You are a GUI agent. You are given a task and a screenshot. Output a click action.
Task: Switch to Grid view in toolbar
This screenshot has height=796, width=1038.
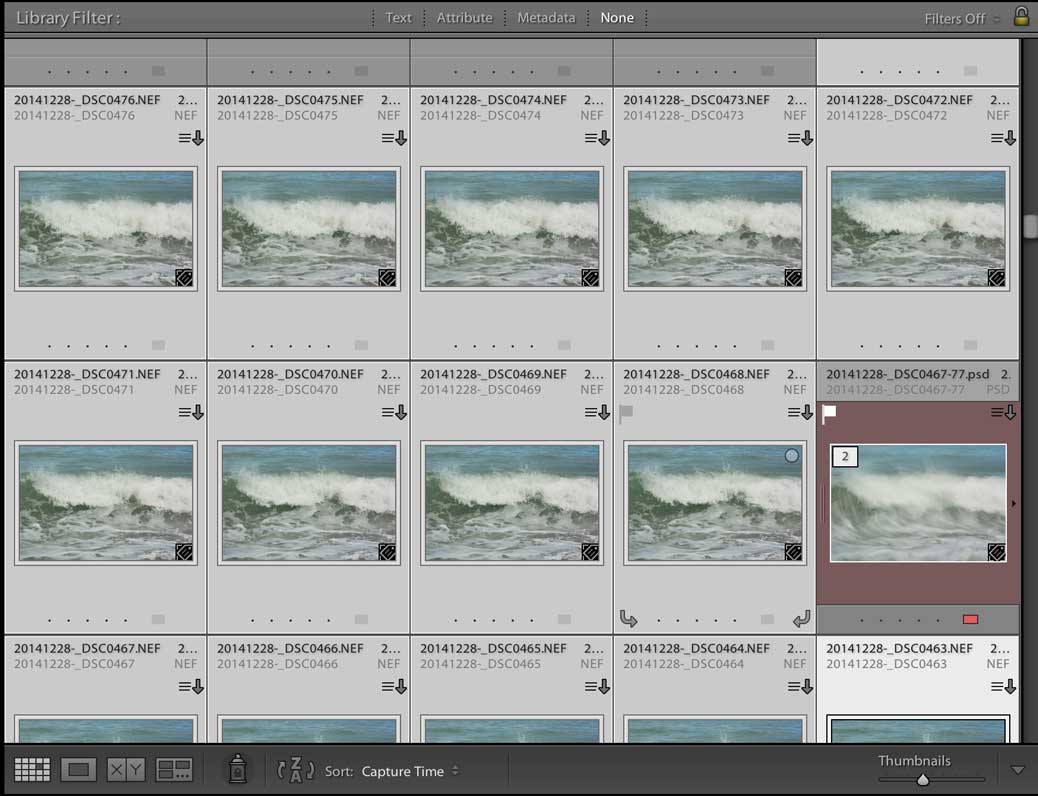(x=32, y=770)
